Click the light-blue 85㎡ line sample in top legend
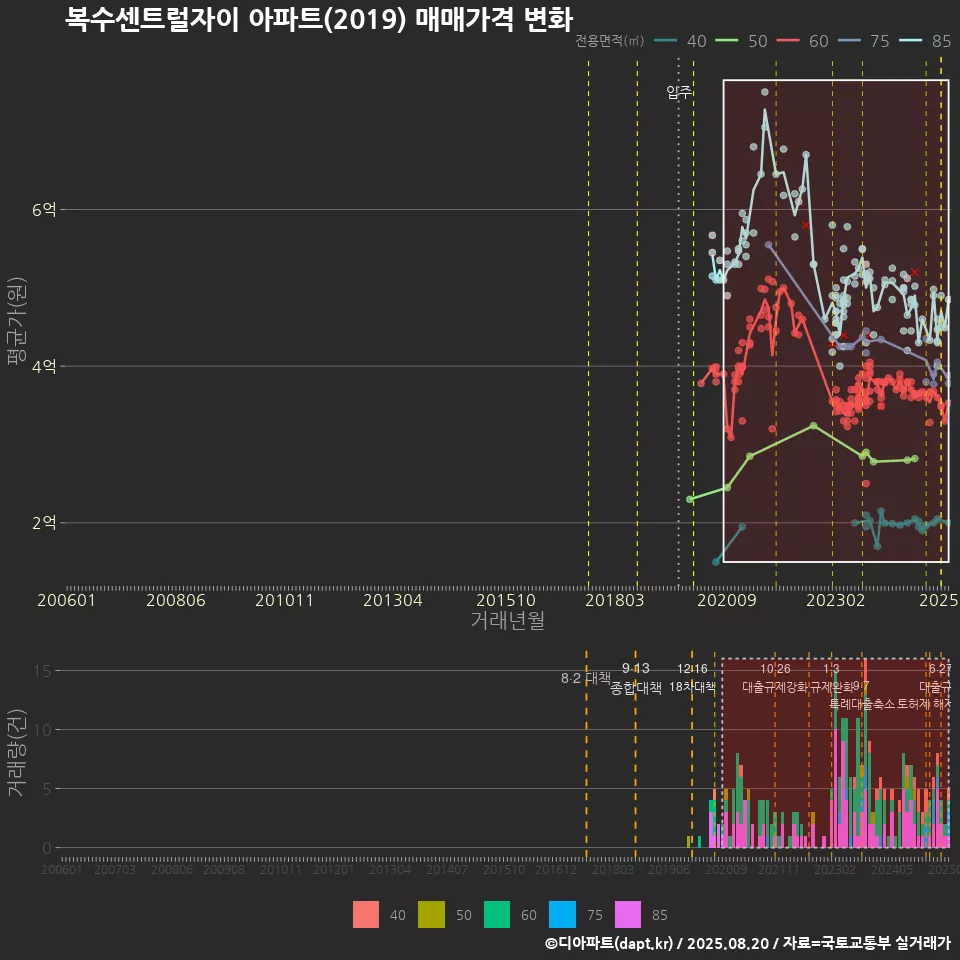This screenshot has width=960, height=960. point(910,40)
